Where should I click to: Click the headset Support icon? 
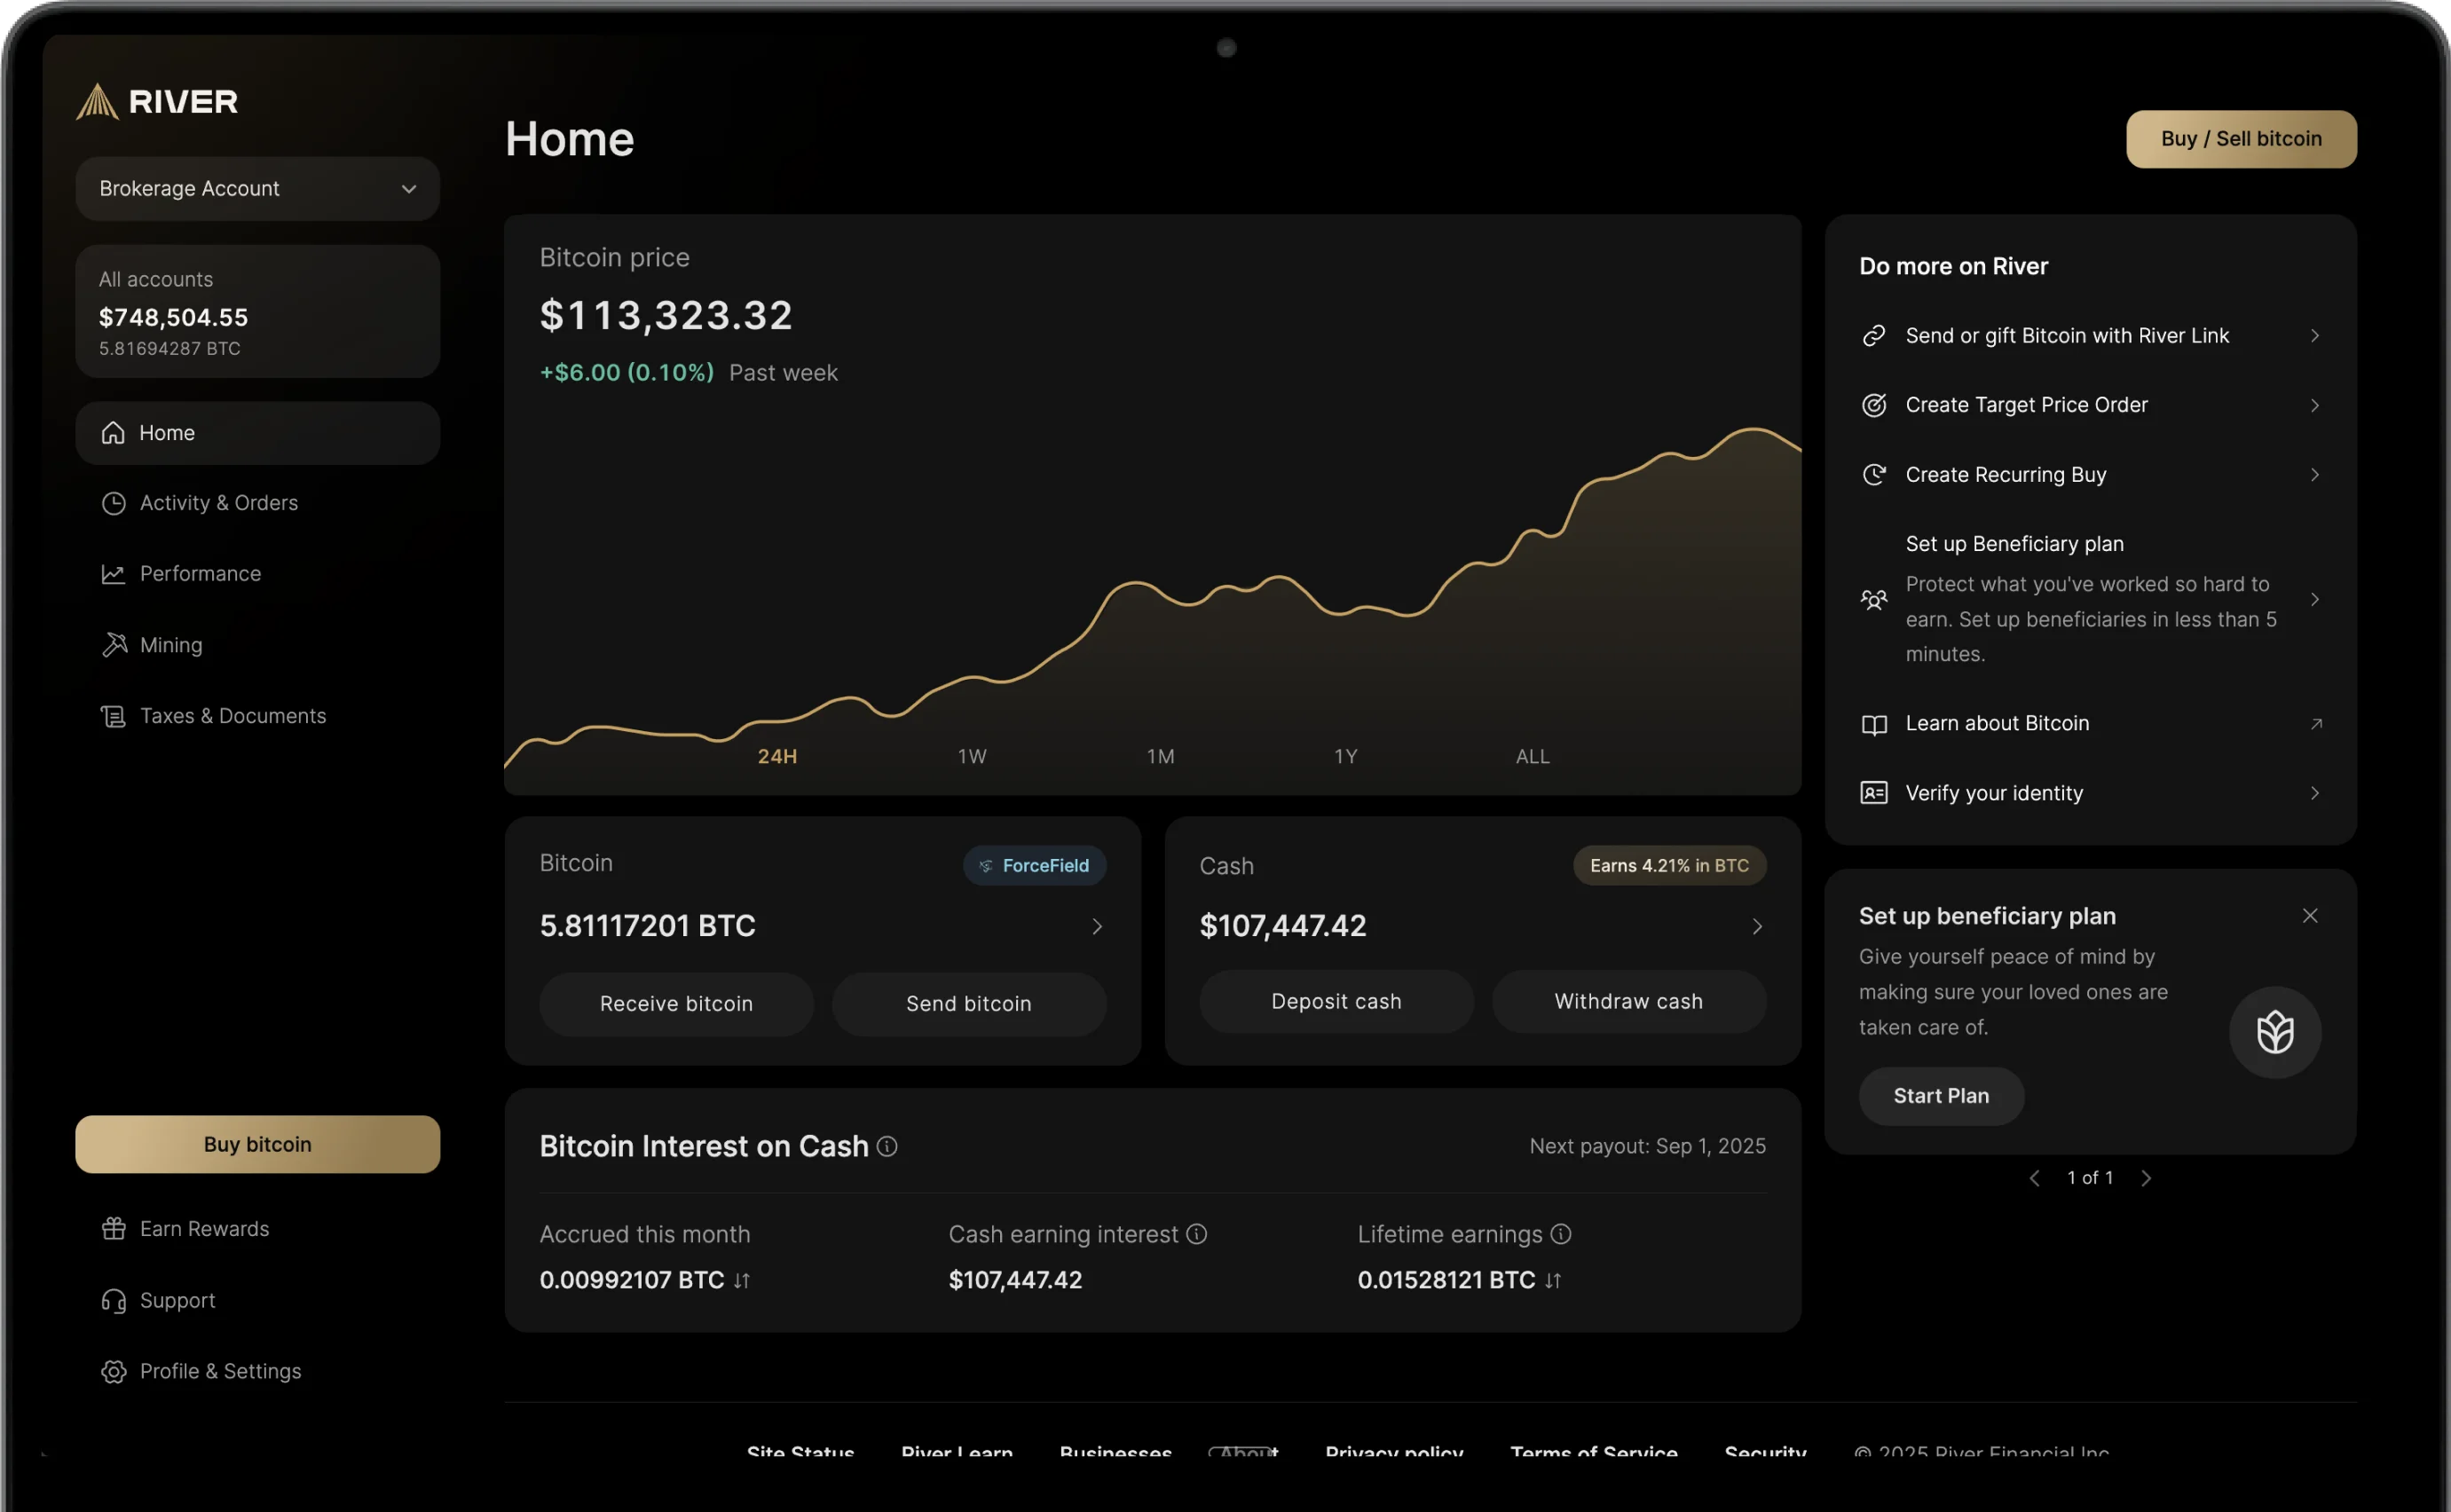tap(114, 1300)
